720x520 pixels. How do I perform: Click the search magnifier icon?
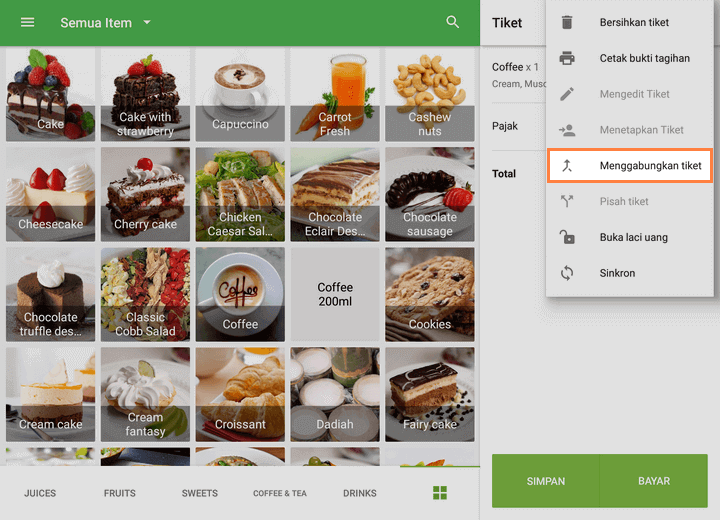click(453, 22)
